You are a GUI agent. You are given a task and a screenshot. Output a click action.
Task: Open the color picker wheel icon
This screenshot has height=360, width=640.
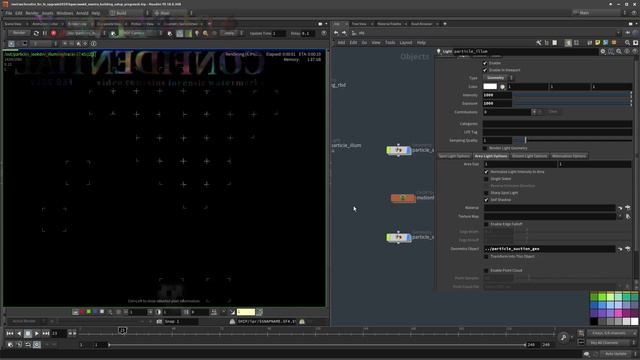click(502, 87)
